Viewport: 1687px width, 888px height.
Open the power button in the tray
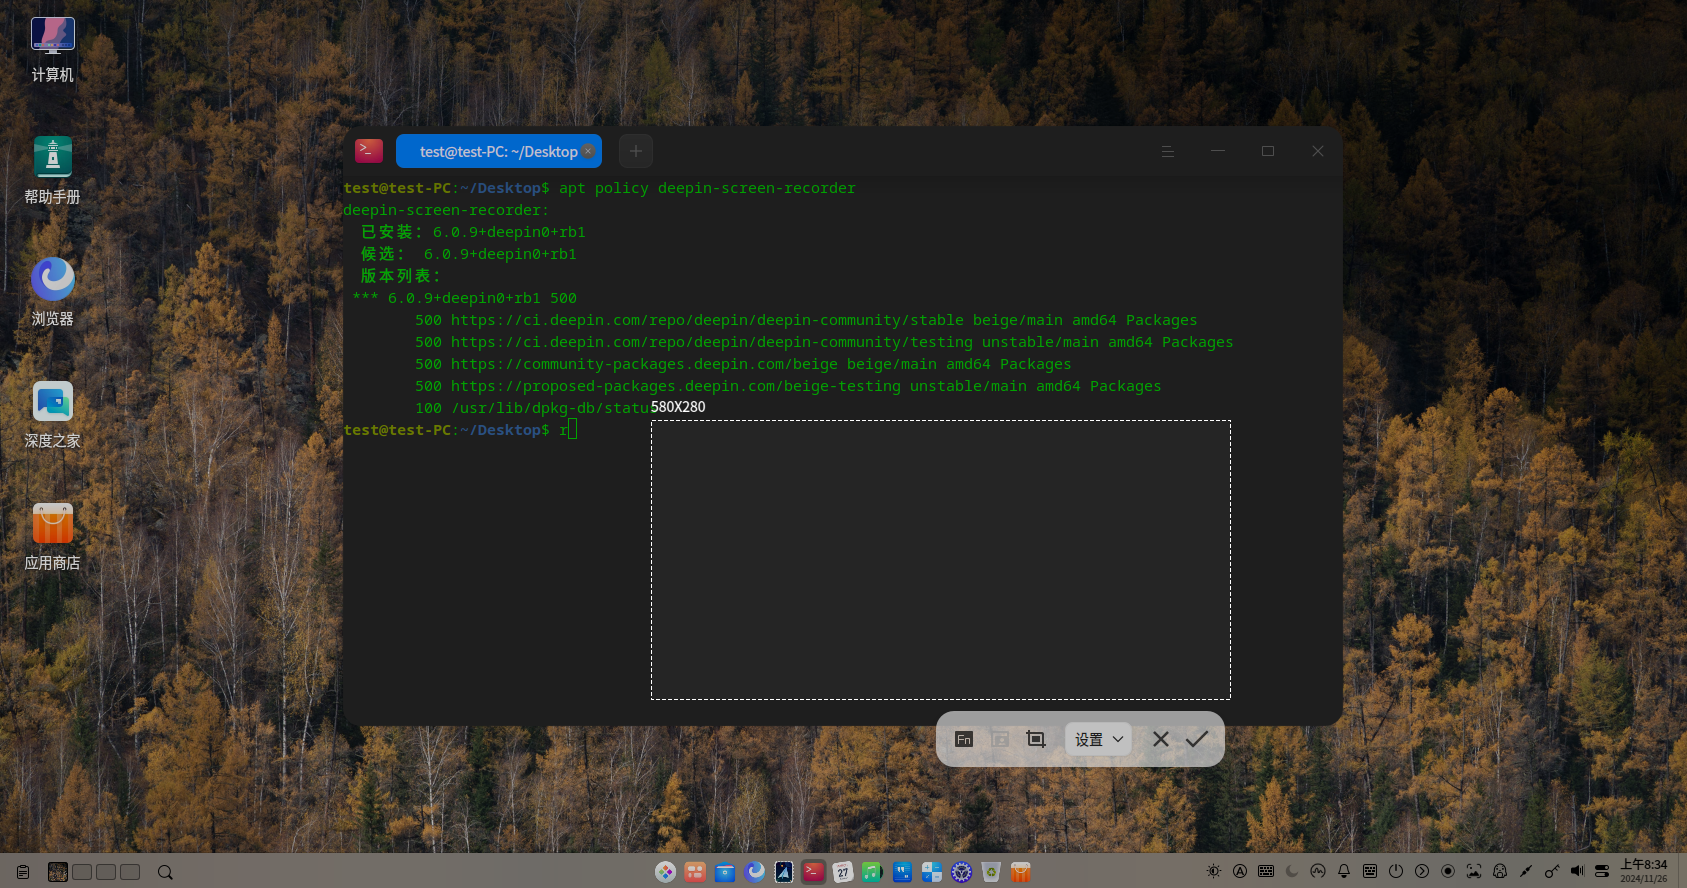1396,871
